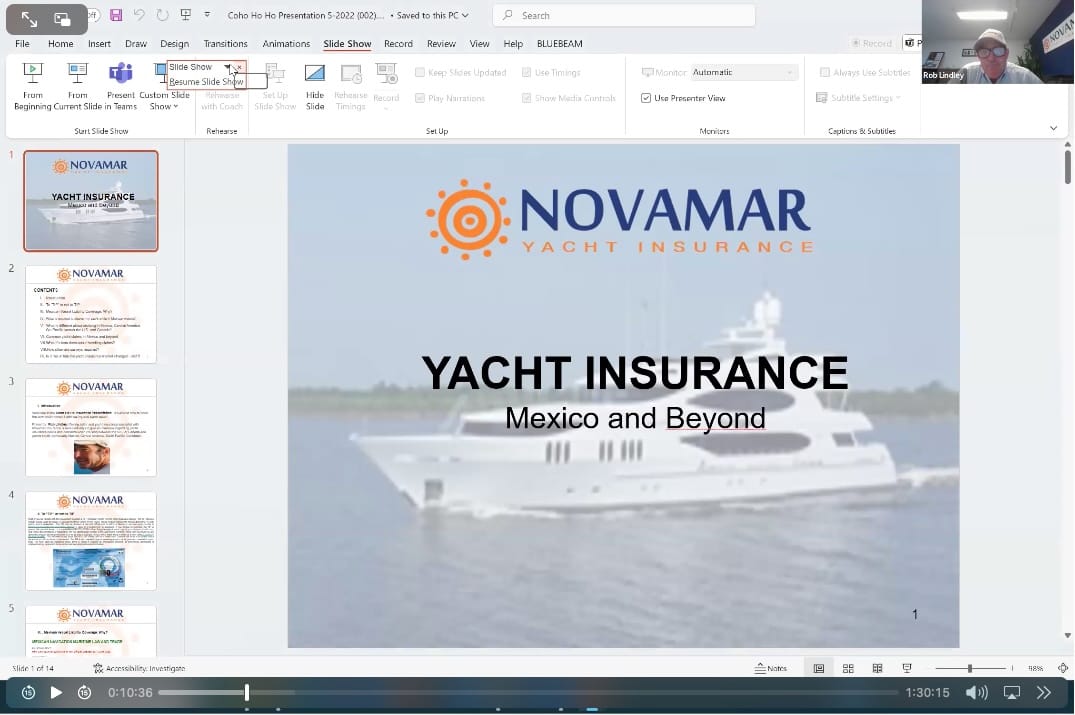Open the Transitions tab
The width and height of the screenshot is (1075, 715).
point(226,43)
